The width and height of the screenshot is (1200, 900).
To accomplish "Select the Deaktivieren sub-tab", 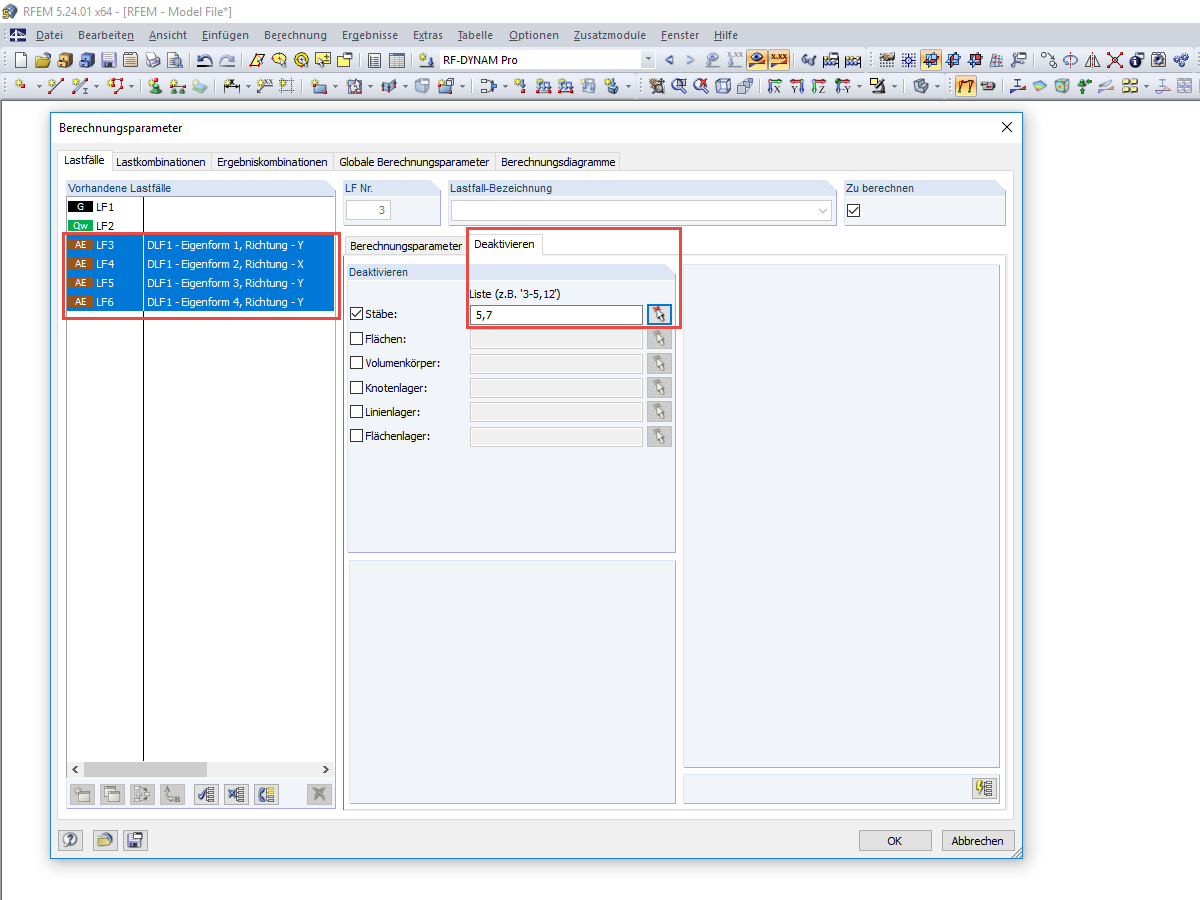I will 504,244.
